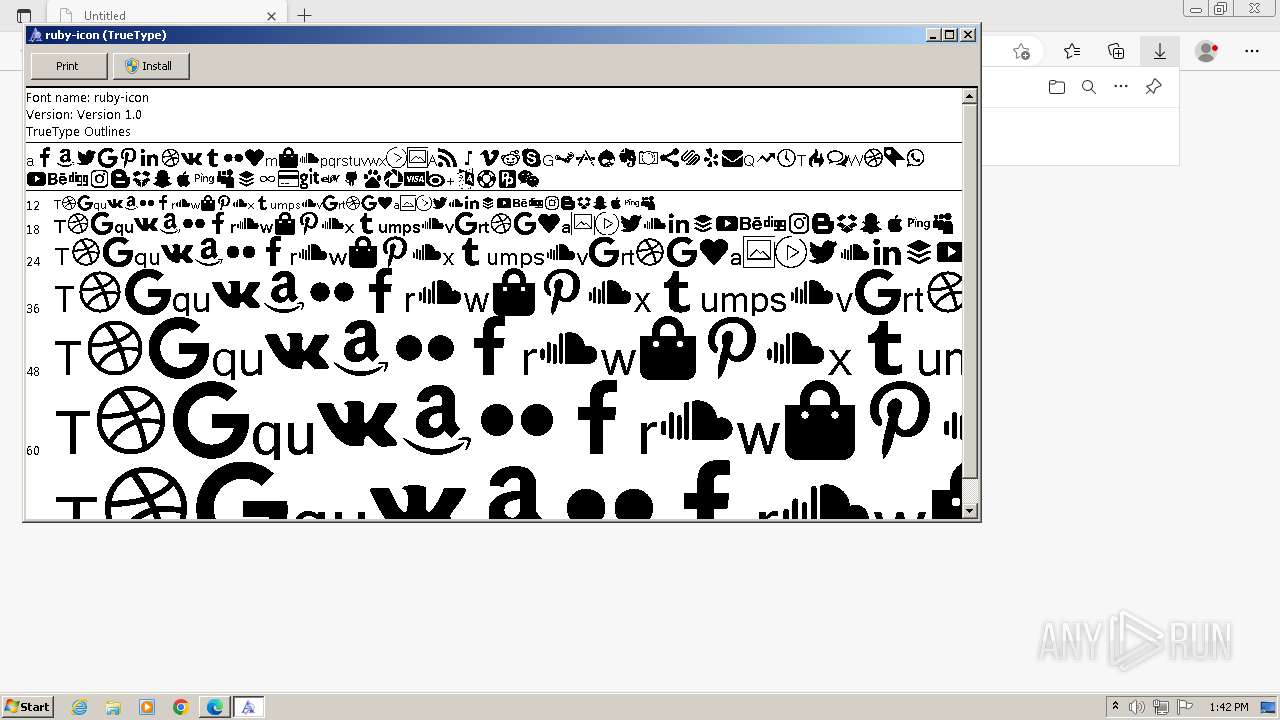1280x720 pixels.
Task: Open Internet Explorer from taskbar
Action: coord(79,707)
